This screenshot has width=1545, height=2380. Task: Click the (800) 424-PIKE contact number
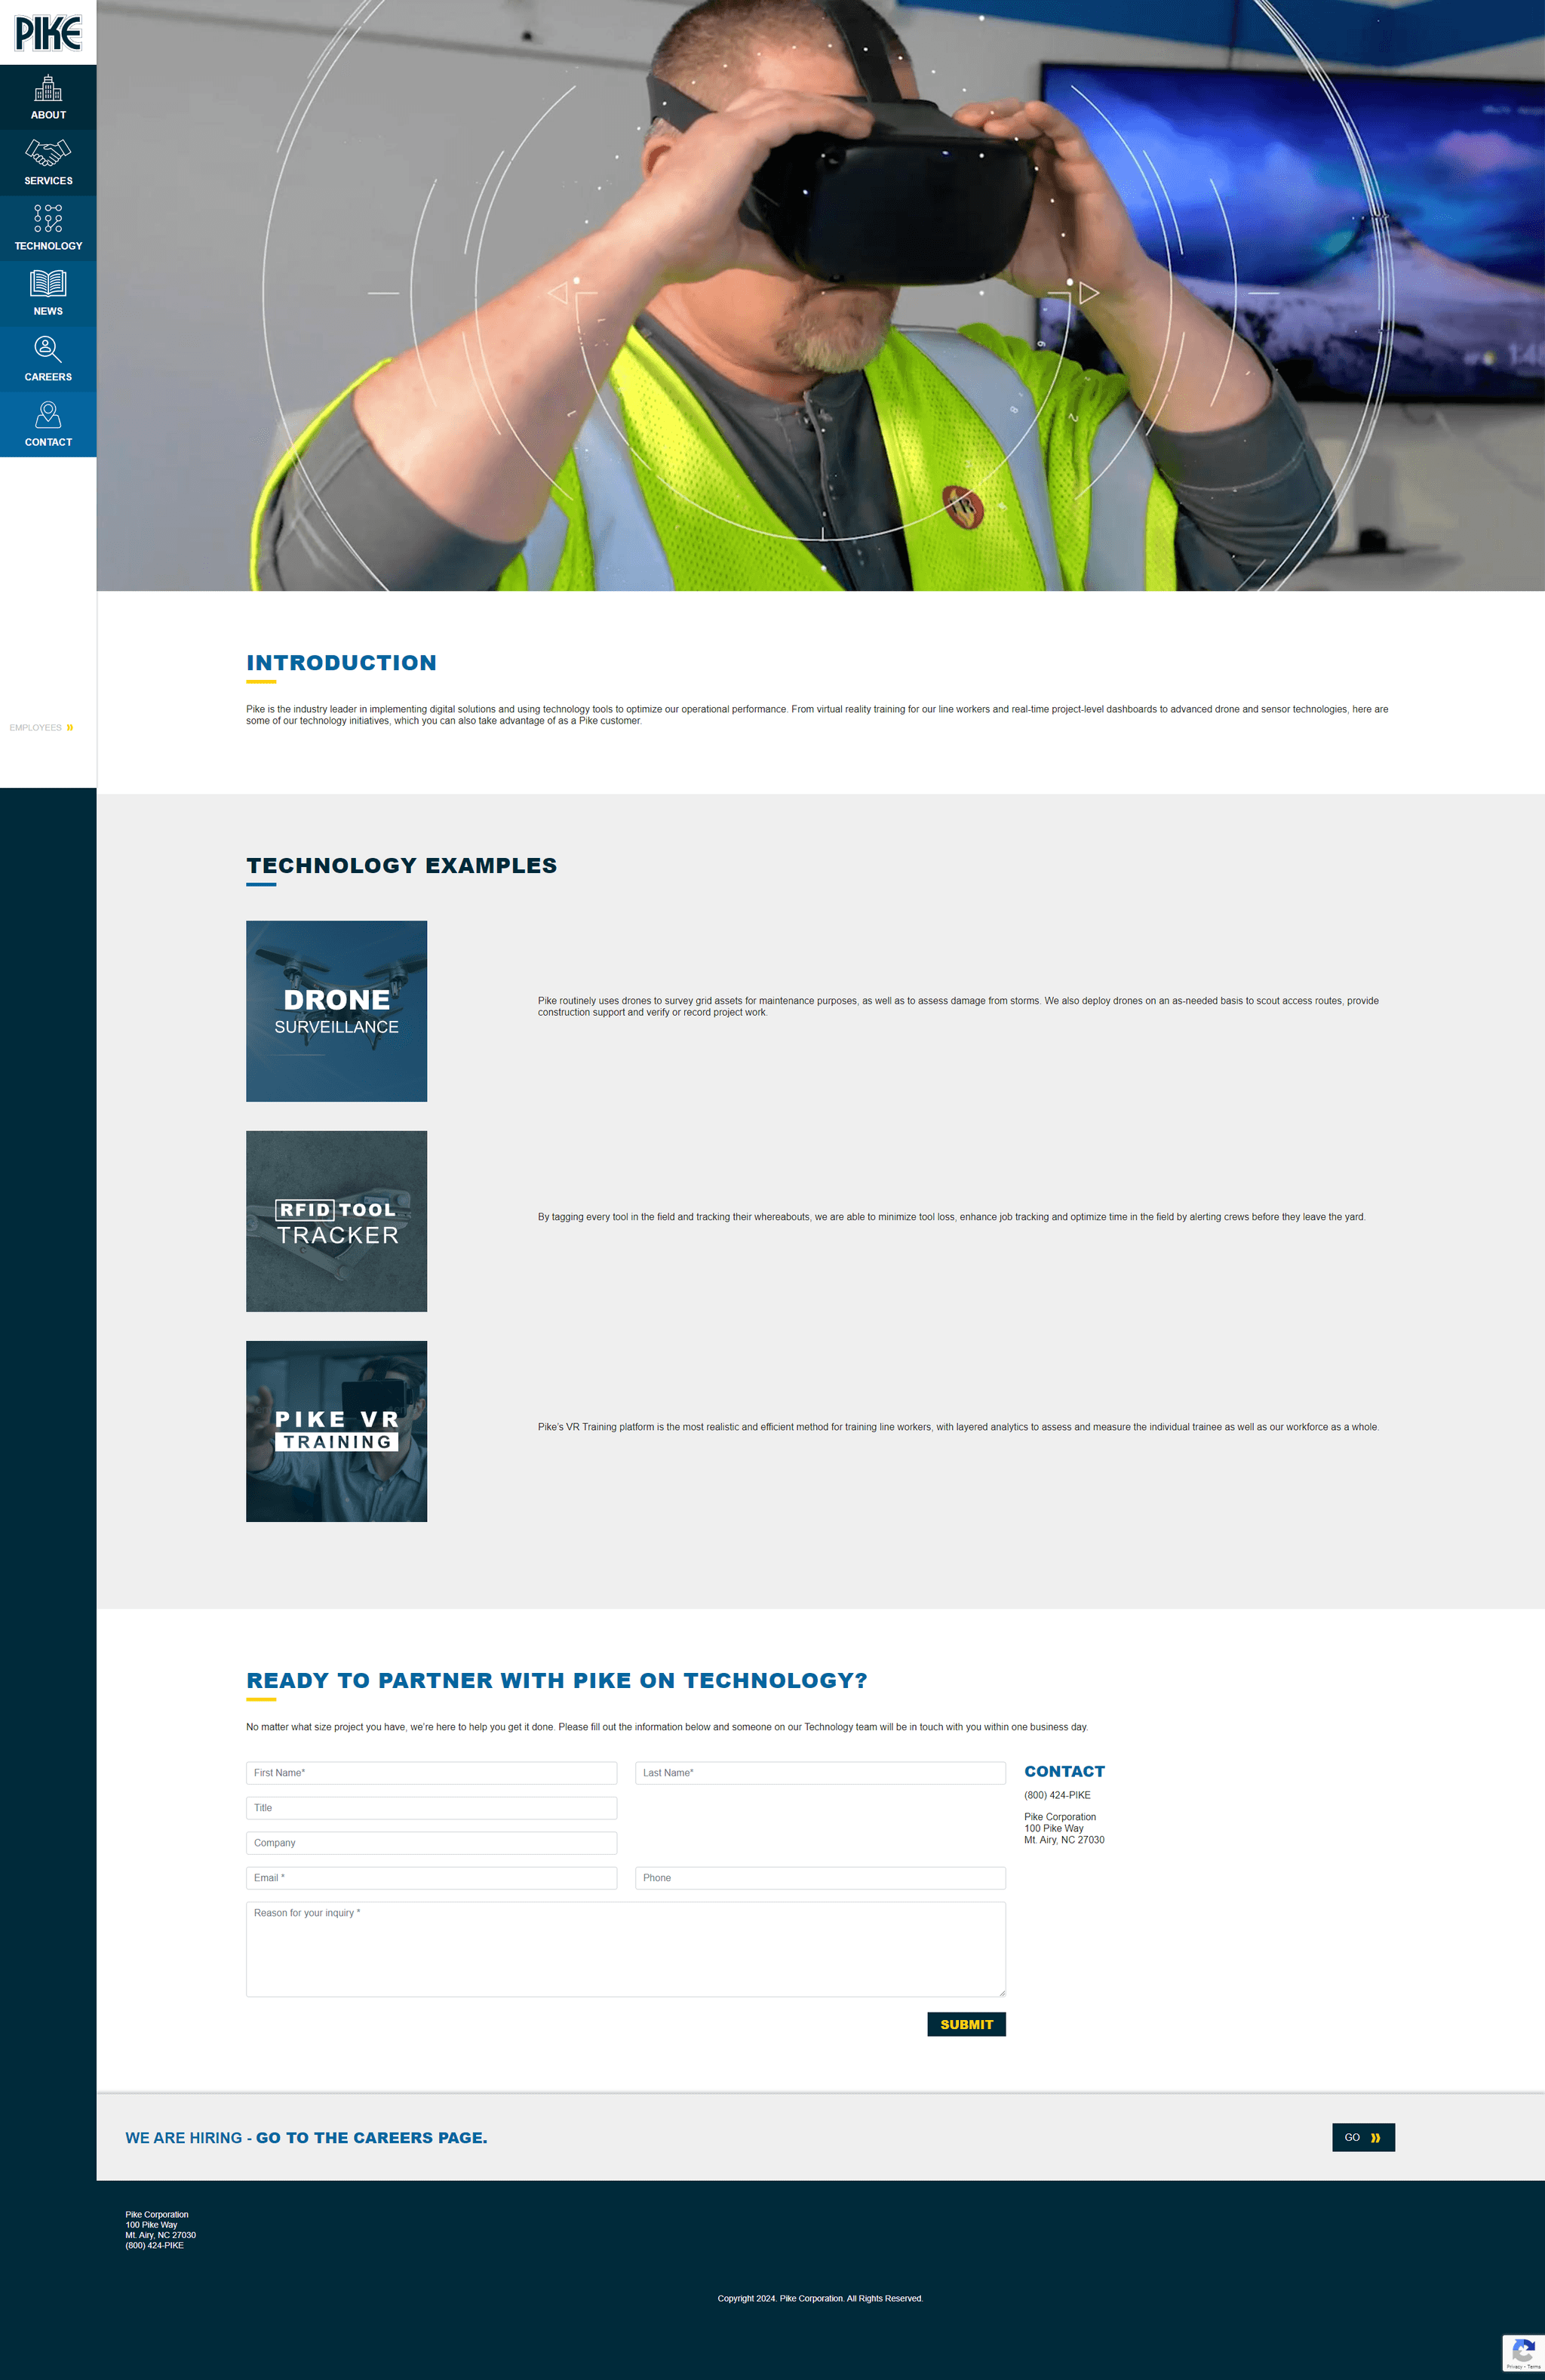point(1057,1795)
